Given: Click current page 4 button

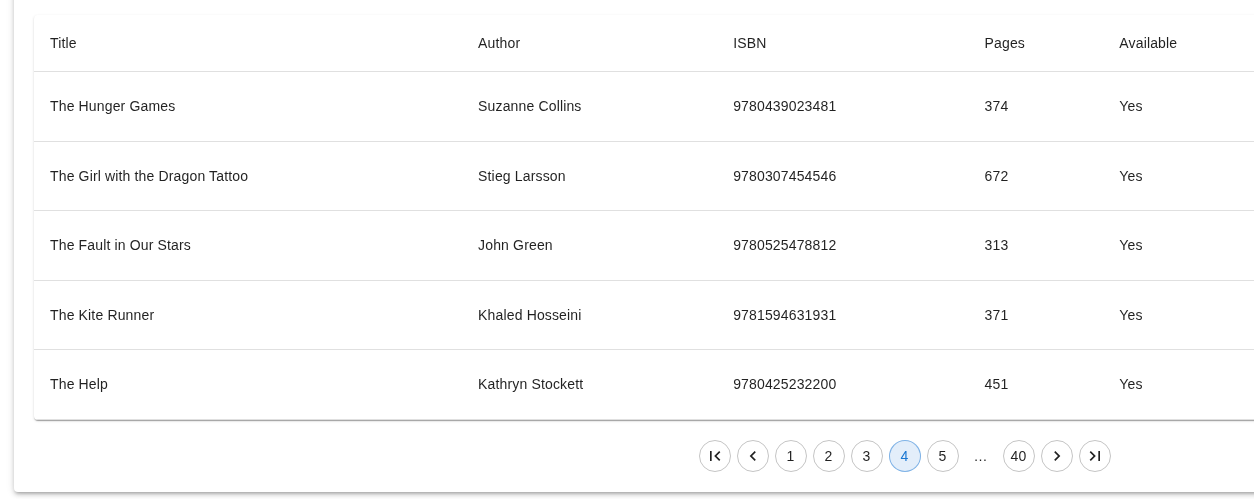Looking at the screenshot, I should coord(905,456).
